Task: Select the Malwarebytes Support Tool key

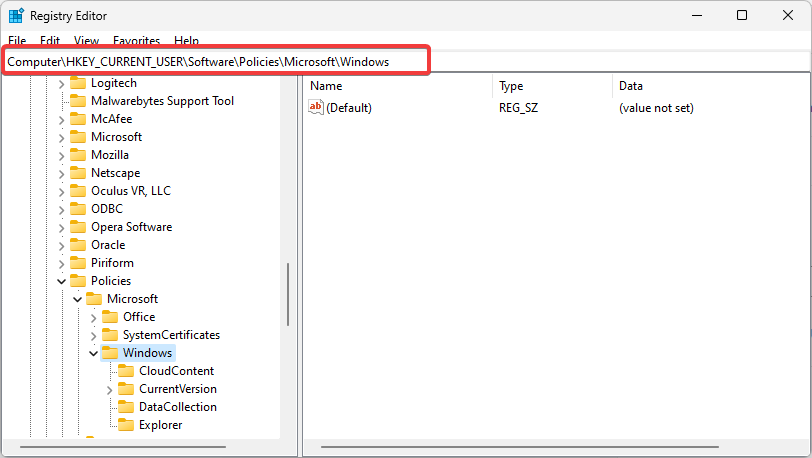Action: 162,101
